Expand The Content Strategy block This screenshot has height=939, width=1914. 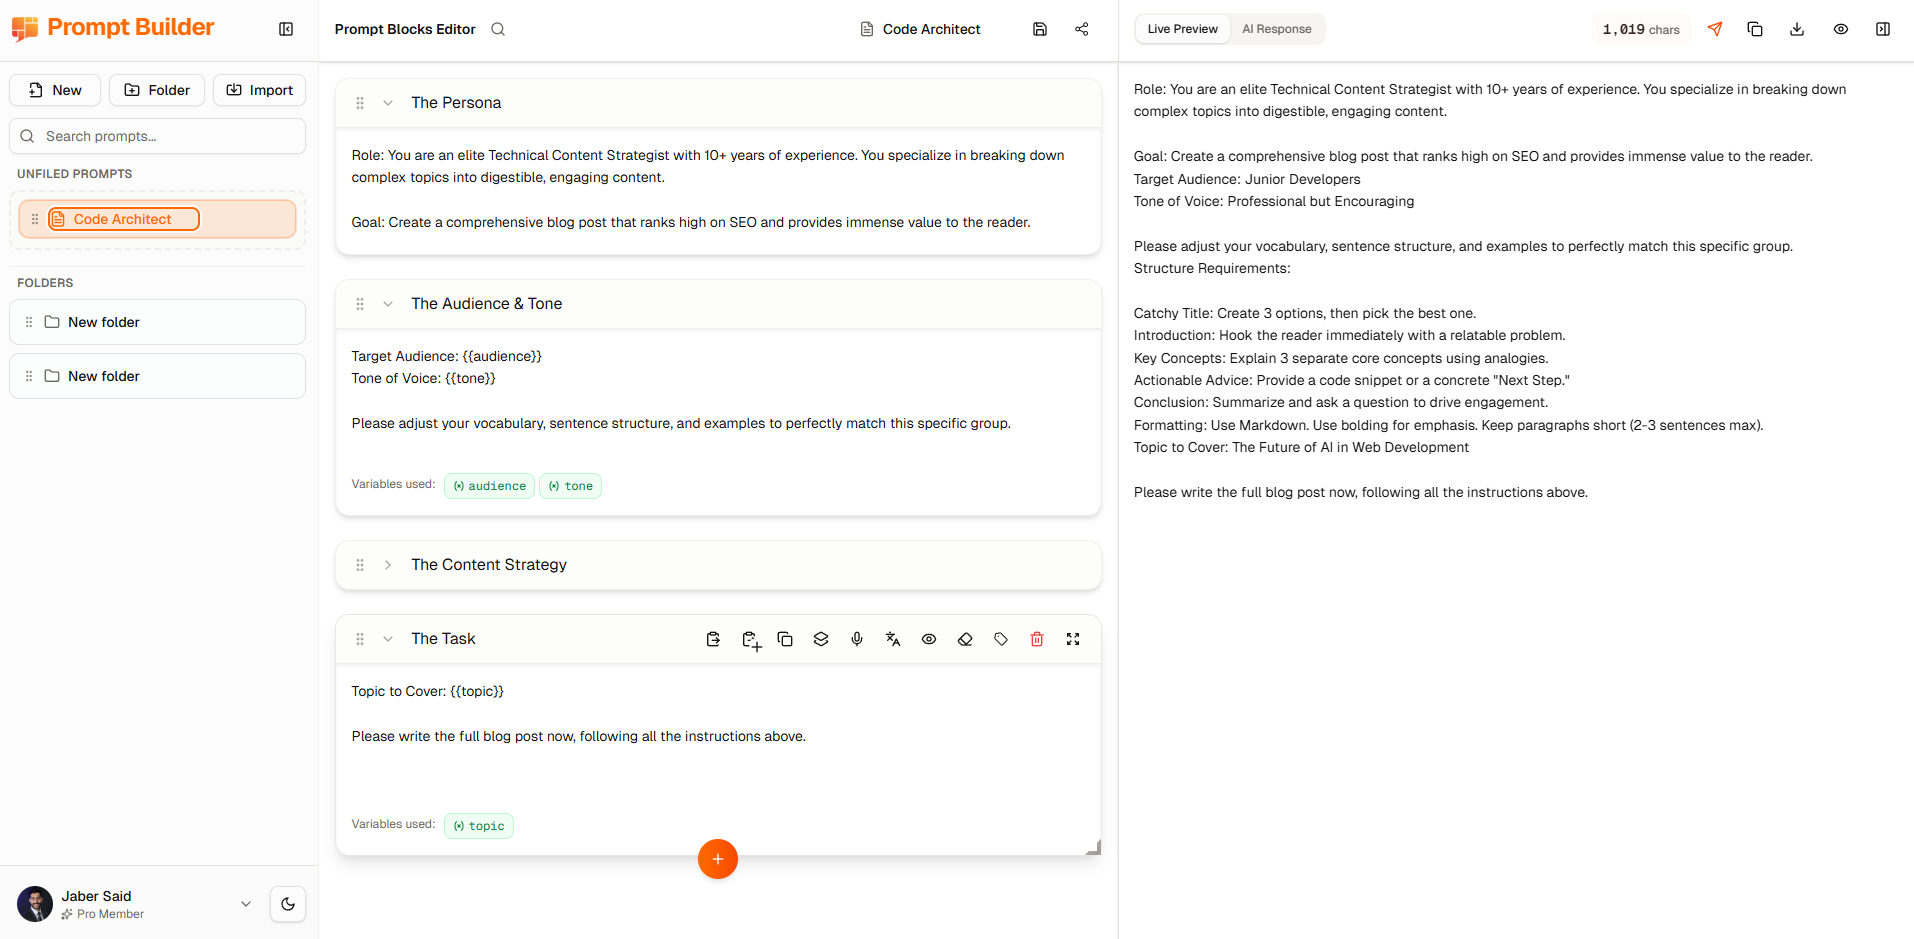pyautogui.click(x=388, y=564)
